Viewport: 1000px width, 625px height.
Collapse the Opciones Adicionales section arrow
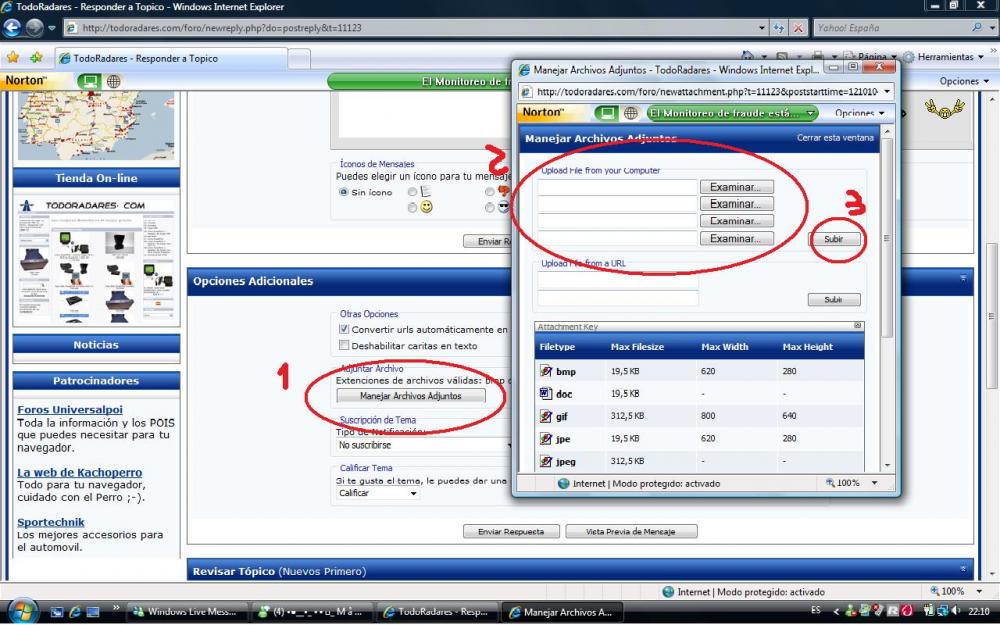(x=963, y=280)
